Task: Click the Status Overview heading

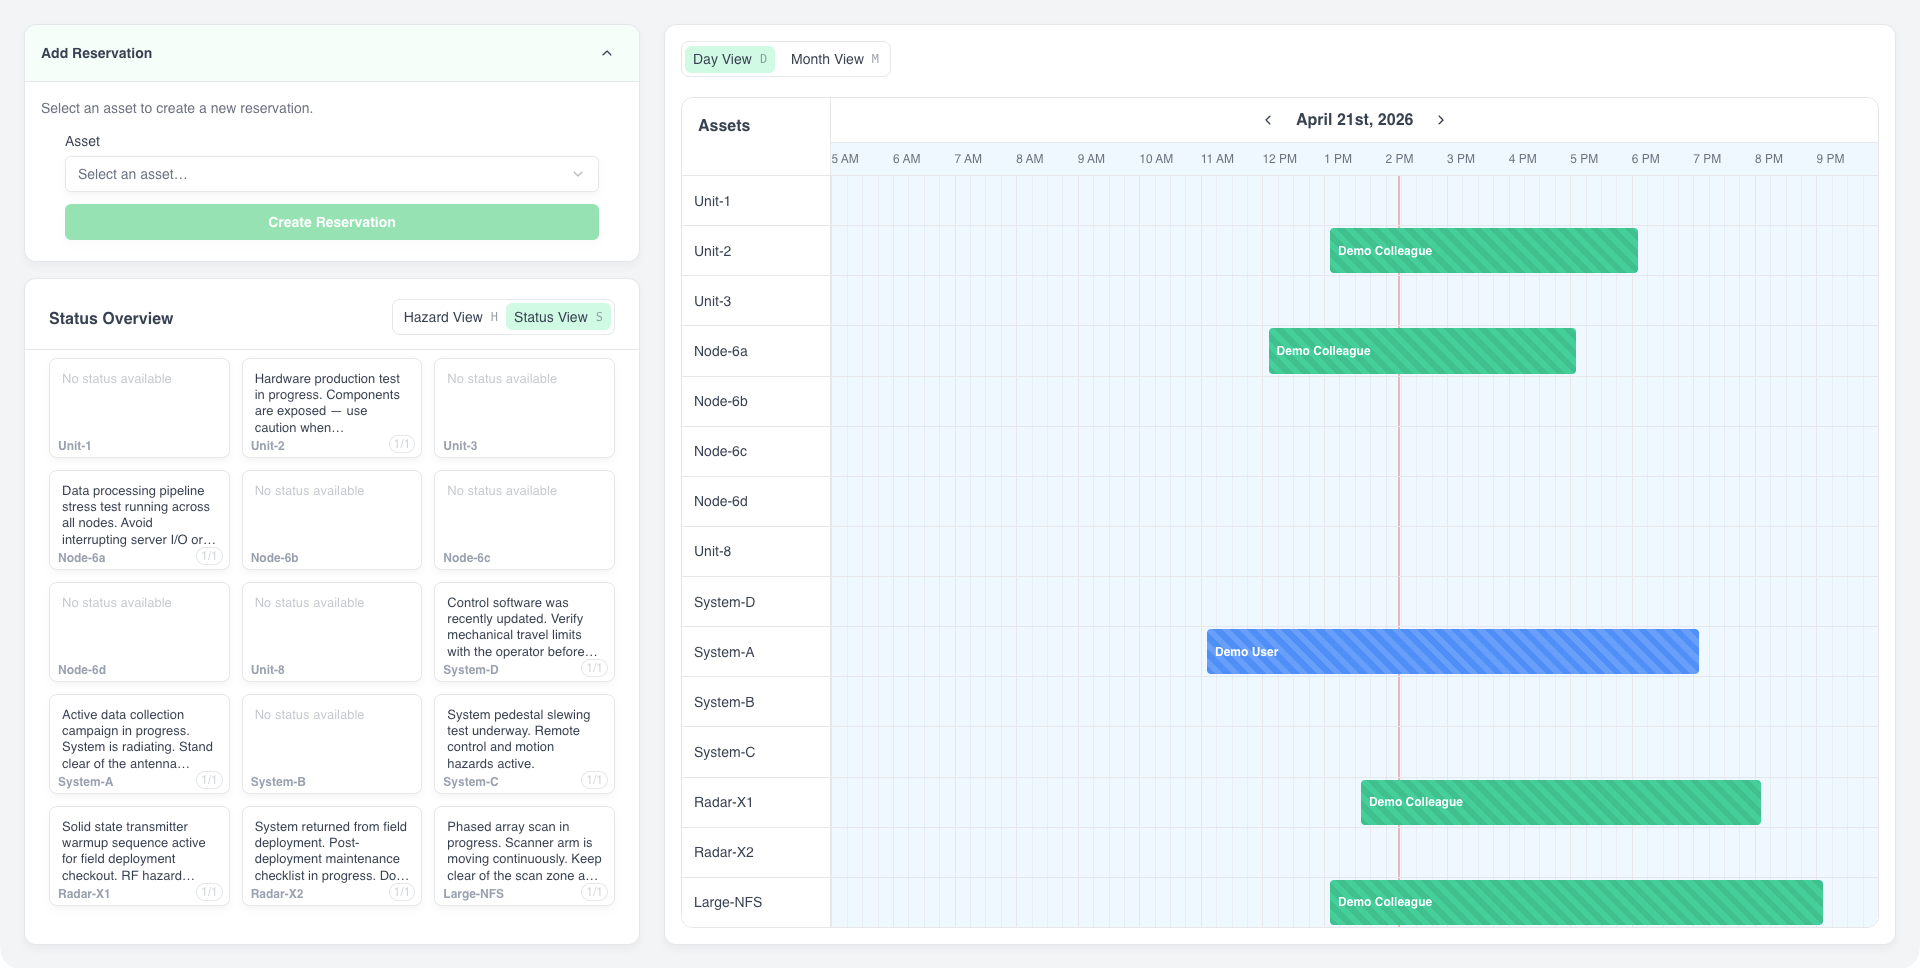Action: tap(111, 318)
